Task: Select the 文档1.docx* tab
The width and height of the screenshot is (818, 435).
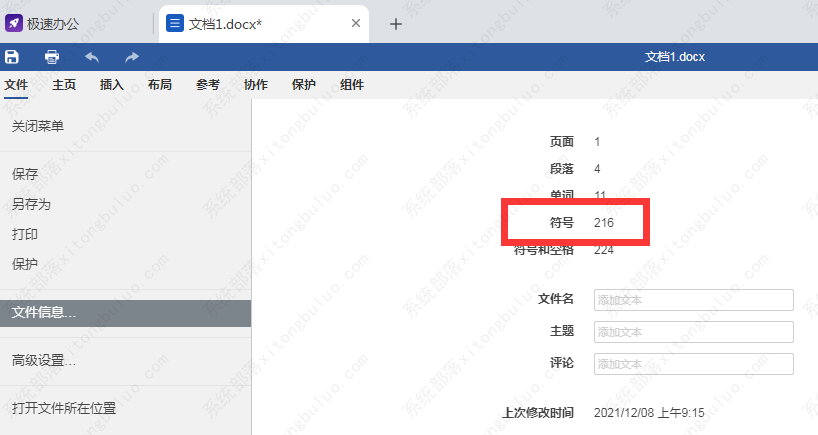Action: point(264,24)
